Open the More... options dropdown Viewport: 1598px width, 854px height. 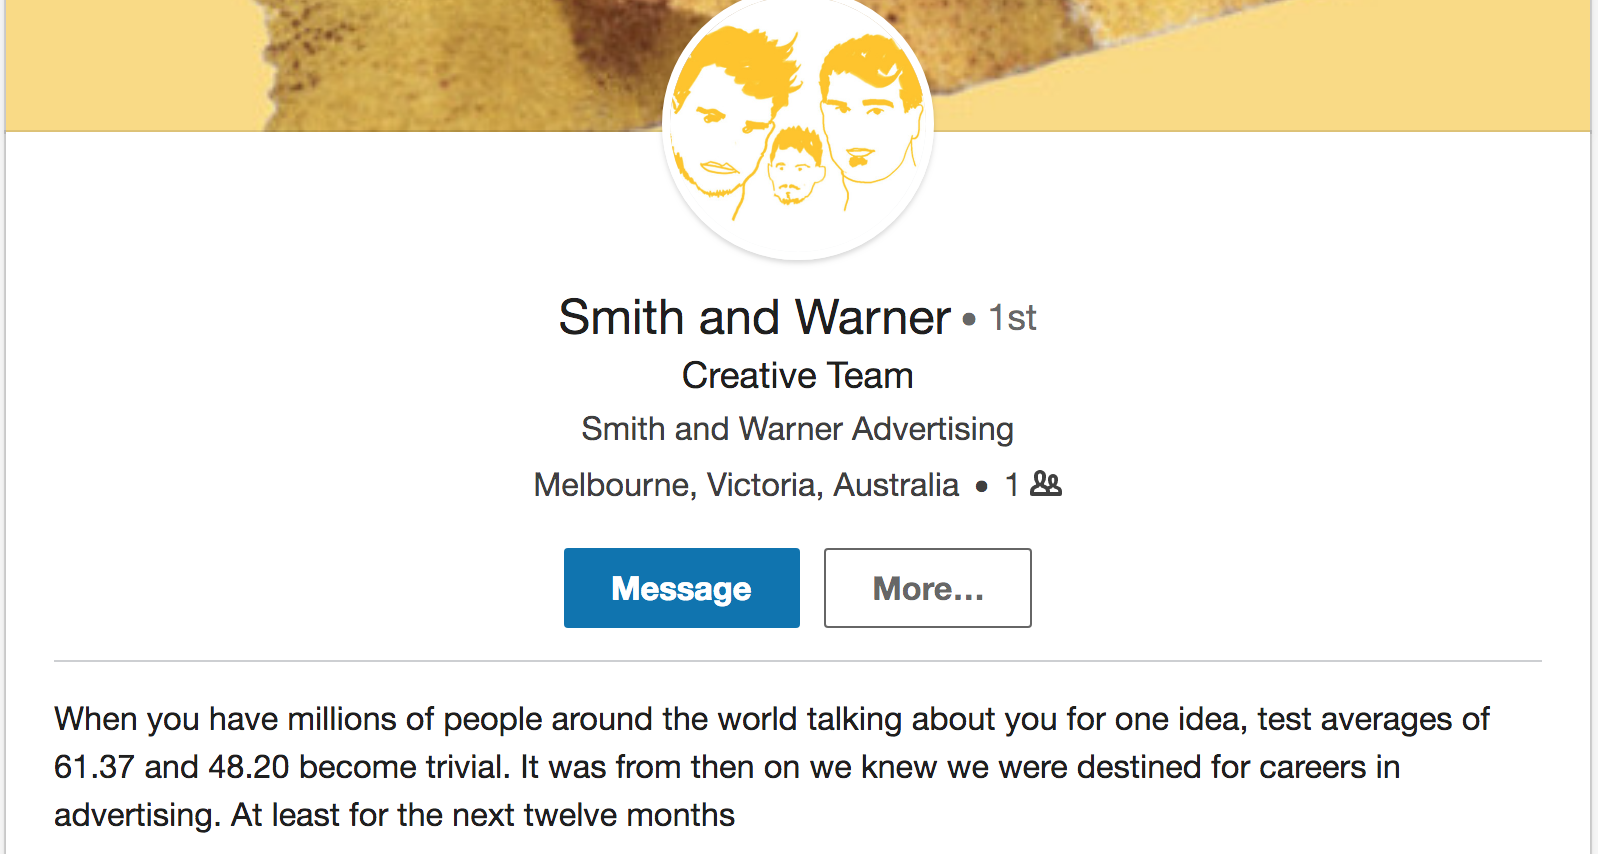coord(927,588)
